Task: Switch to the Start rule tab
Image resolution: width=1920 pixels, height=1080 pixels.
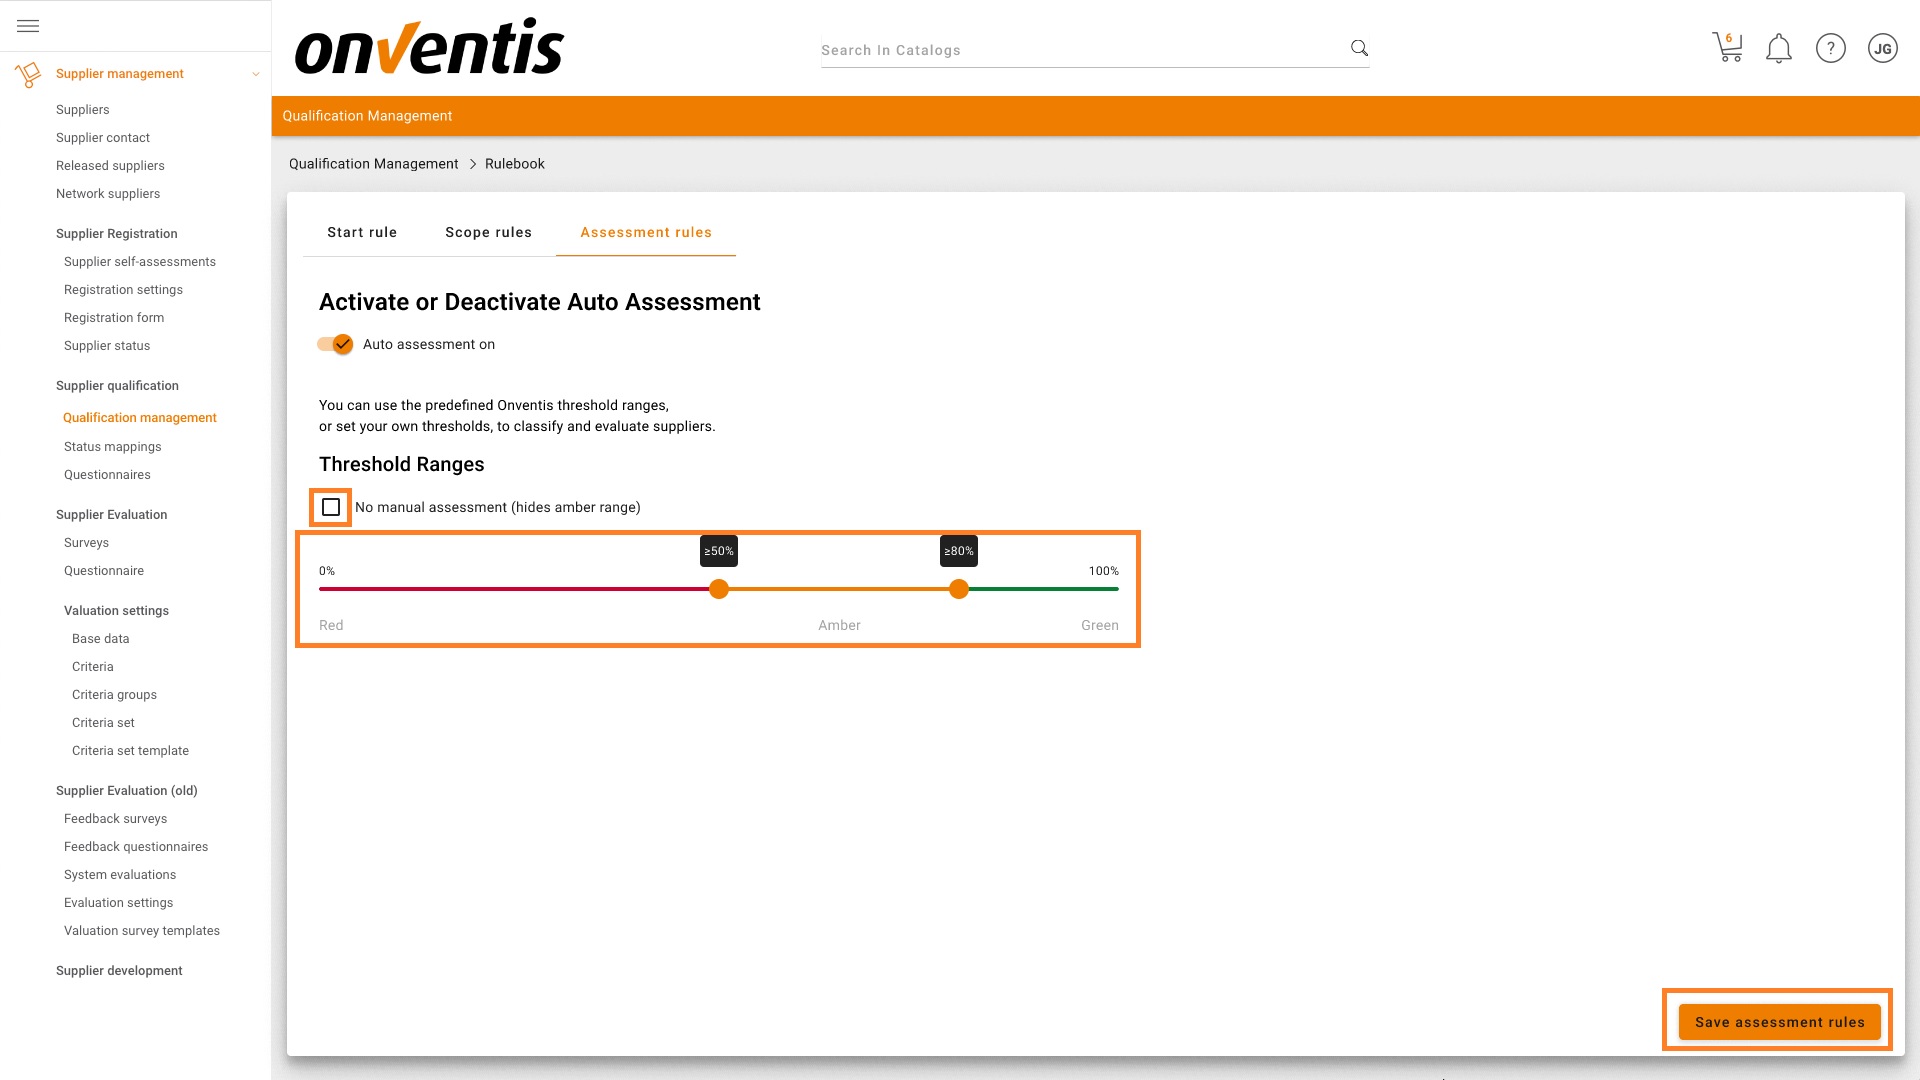Action: pyautogui.click(x=363, y=232)
